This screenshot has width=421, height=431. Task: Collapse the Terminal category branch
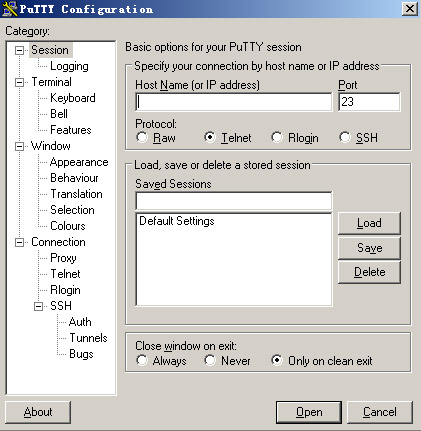20,82
